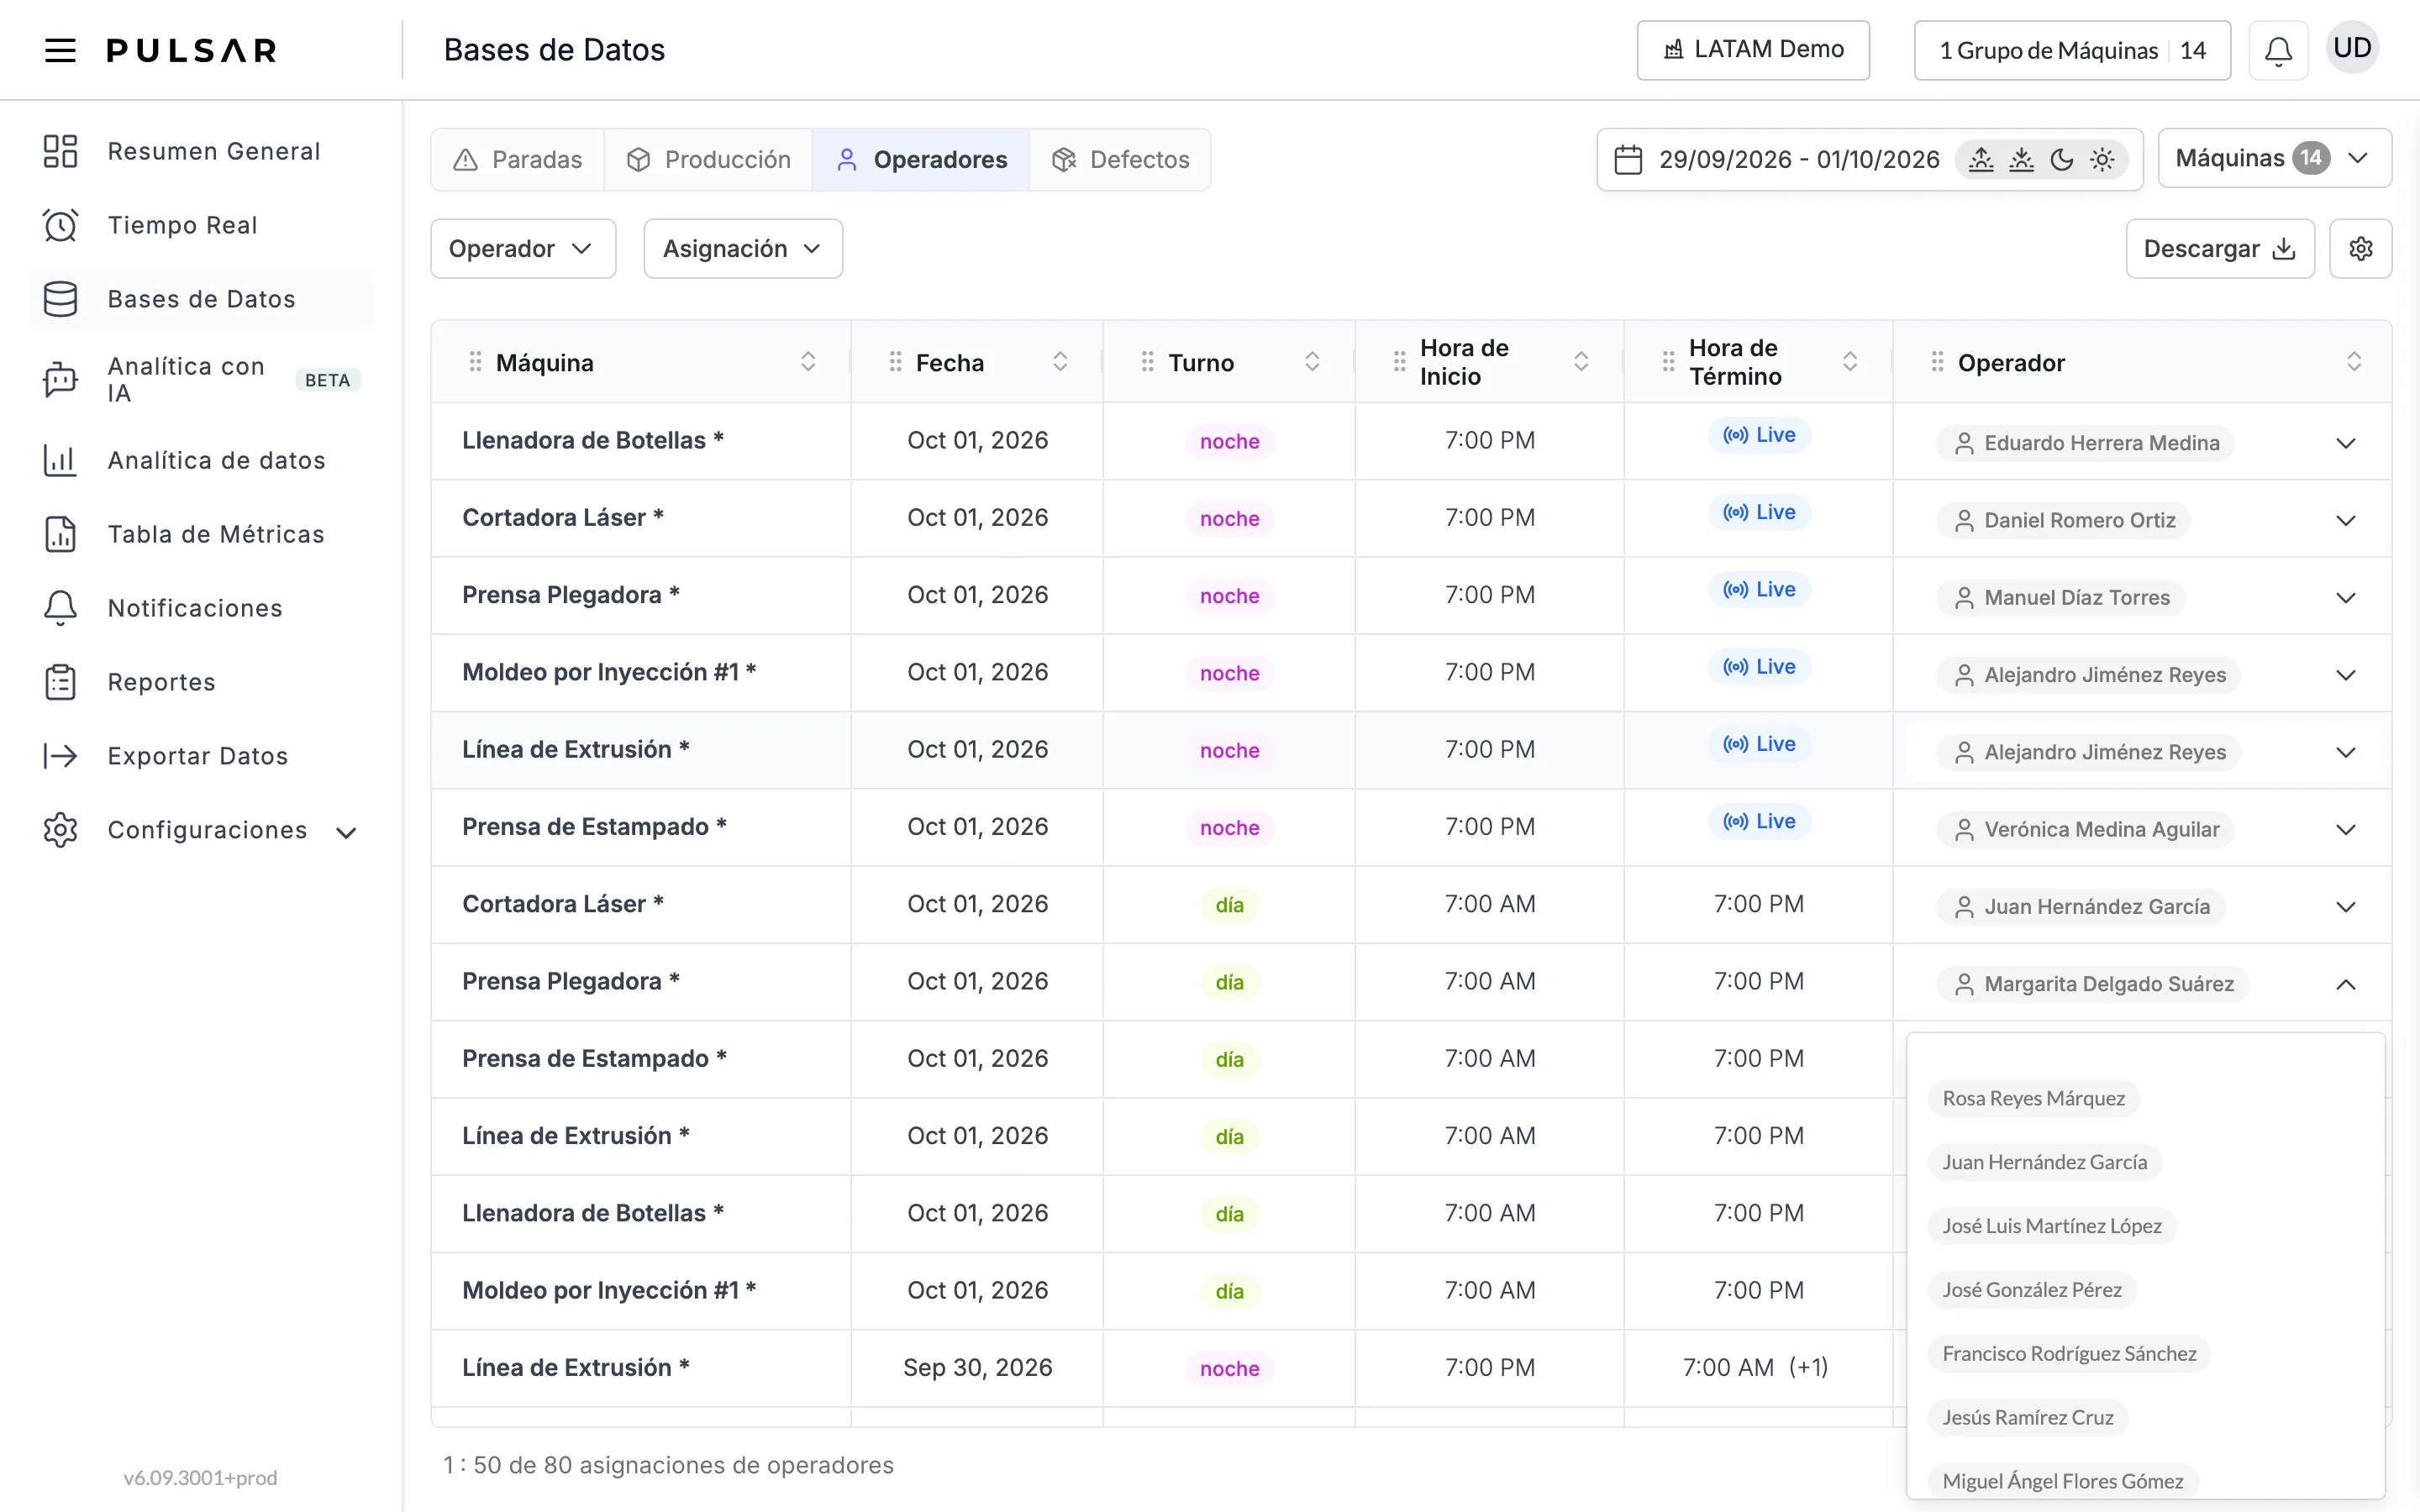Click the notifications bell icon in header

(2278, 50)
